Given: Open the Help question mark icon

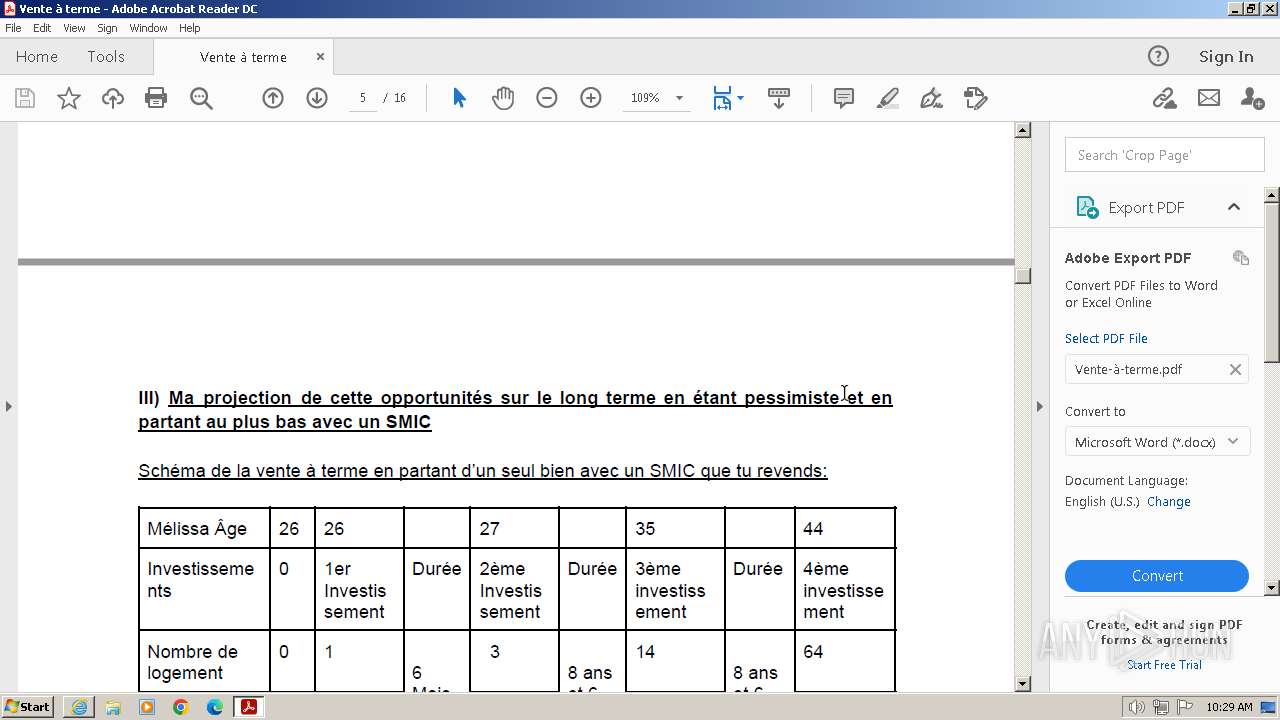Looking at the screenshot, I should point(1158,56).
